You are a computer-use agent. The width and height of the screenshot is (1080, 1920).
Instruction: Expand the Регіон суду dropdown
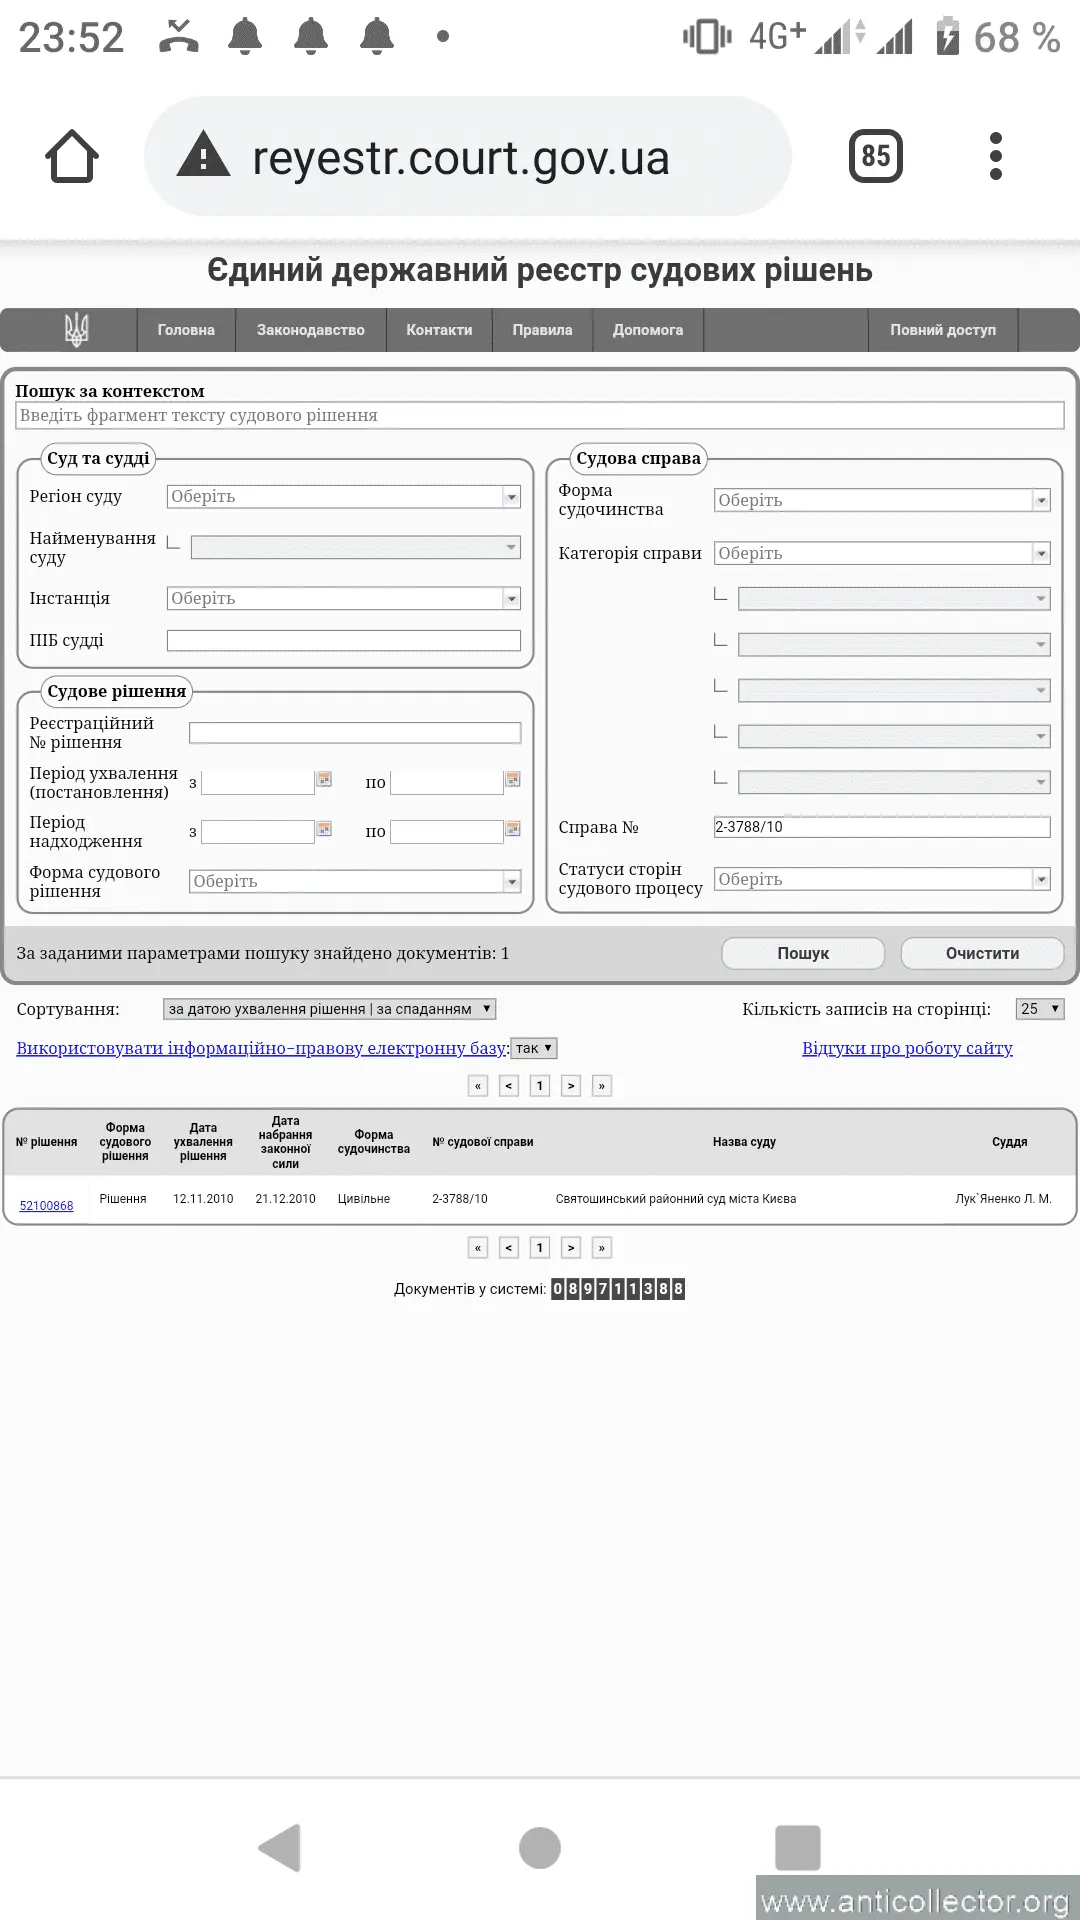tap(511, 497)
